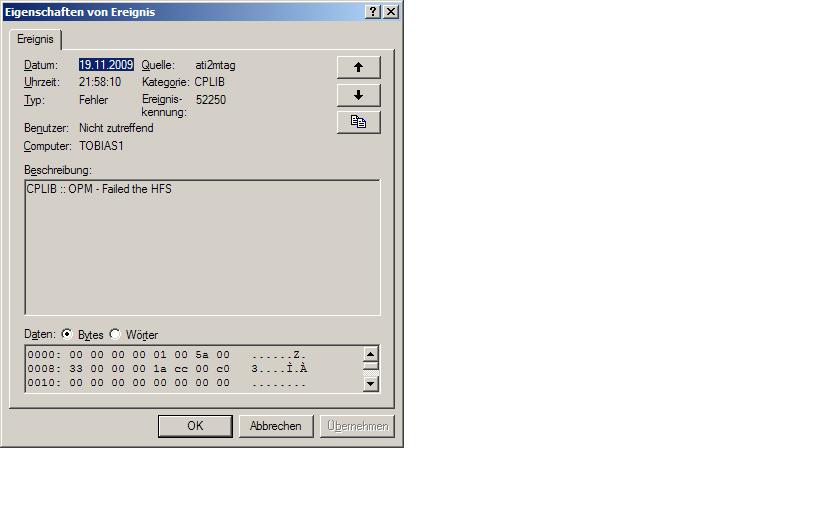Click the Kategorie label
840x525 pixels.
[166, 82]
